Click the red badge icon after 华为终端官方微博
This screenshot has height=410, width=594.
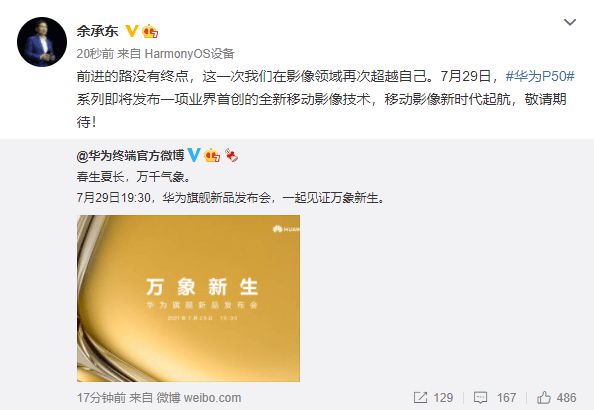pyautogui.click(x=231, y=155)
